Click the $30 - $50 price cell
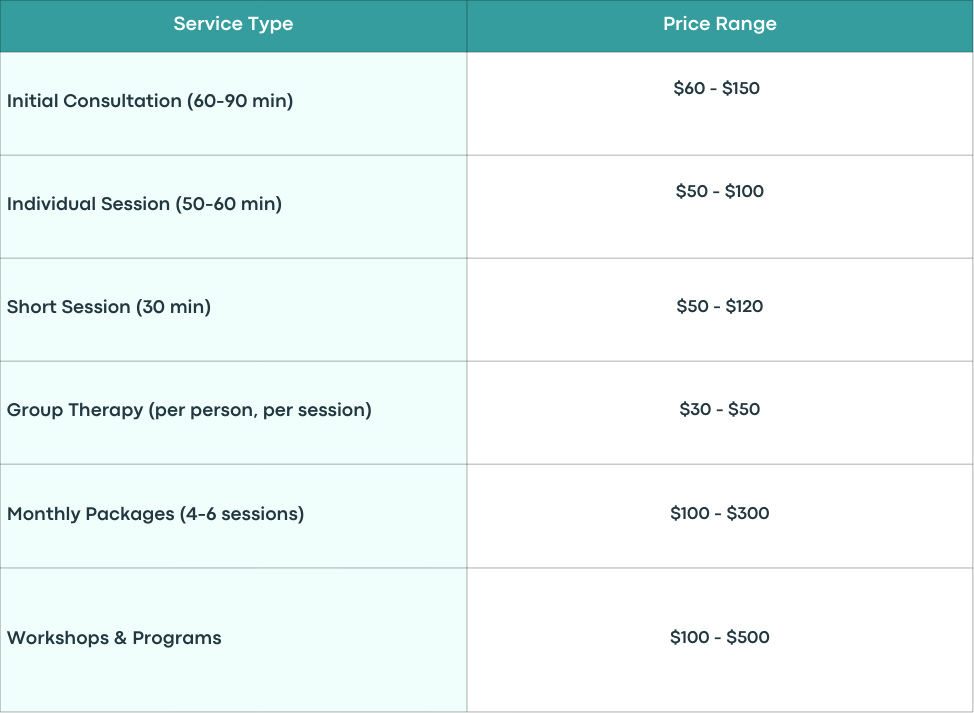The image size is (974, 713). pyautogui.click(x=720, y=413)
